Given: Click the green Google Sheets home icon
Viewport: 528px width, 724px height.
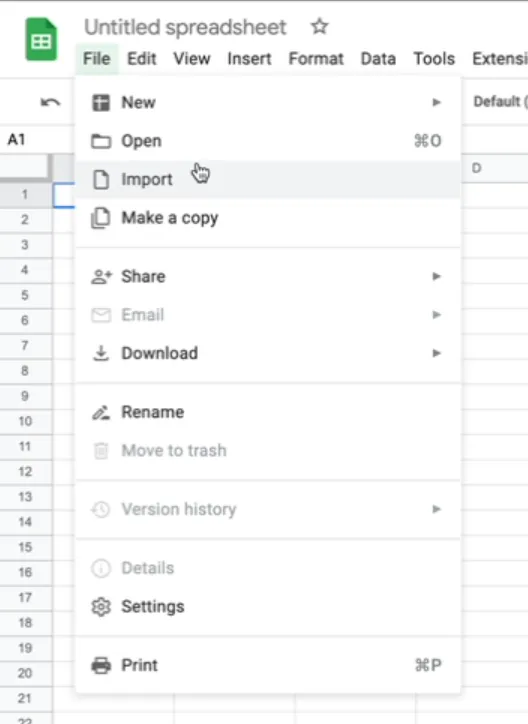Looking at the screenshot, I should click(41, 40).
